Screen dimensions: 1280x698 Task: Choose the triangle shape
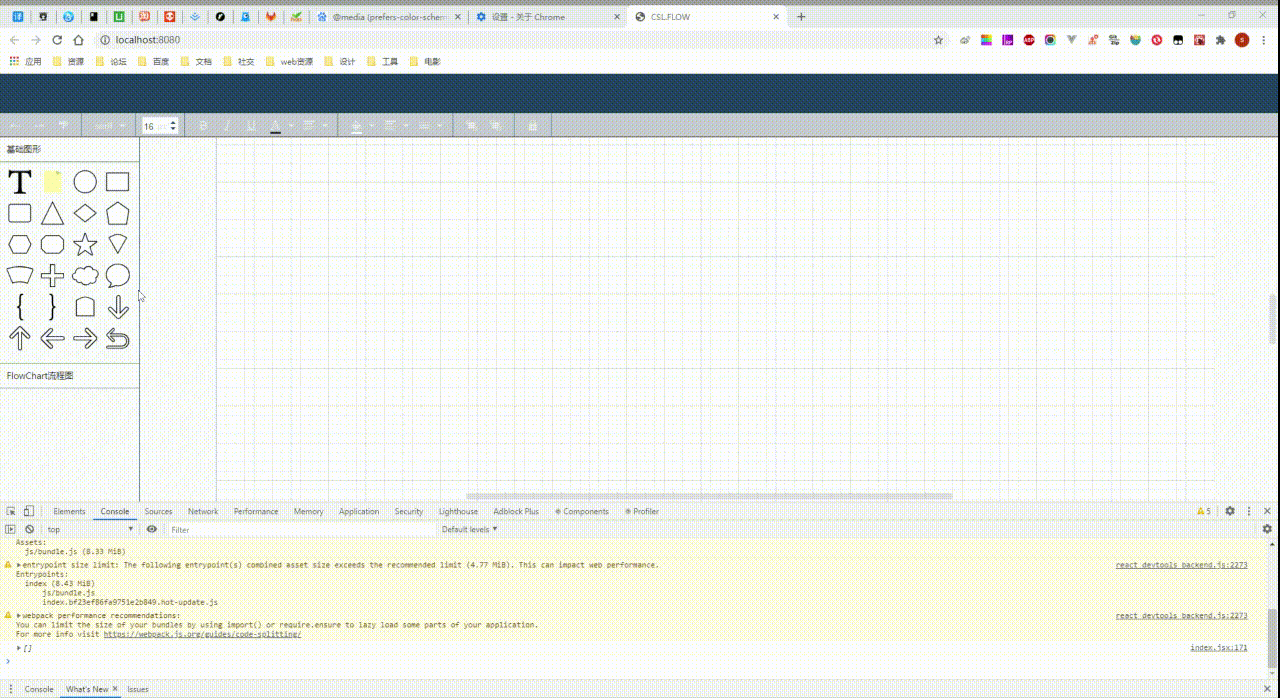pyautogui.click(x=52, y=213)
